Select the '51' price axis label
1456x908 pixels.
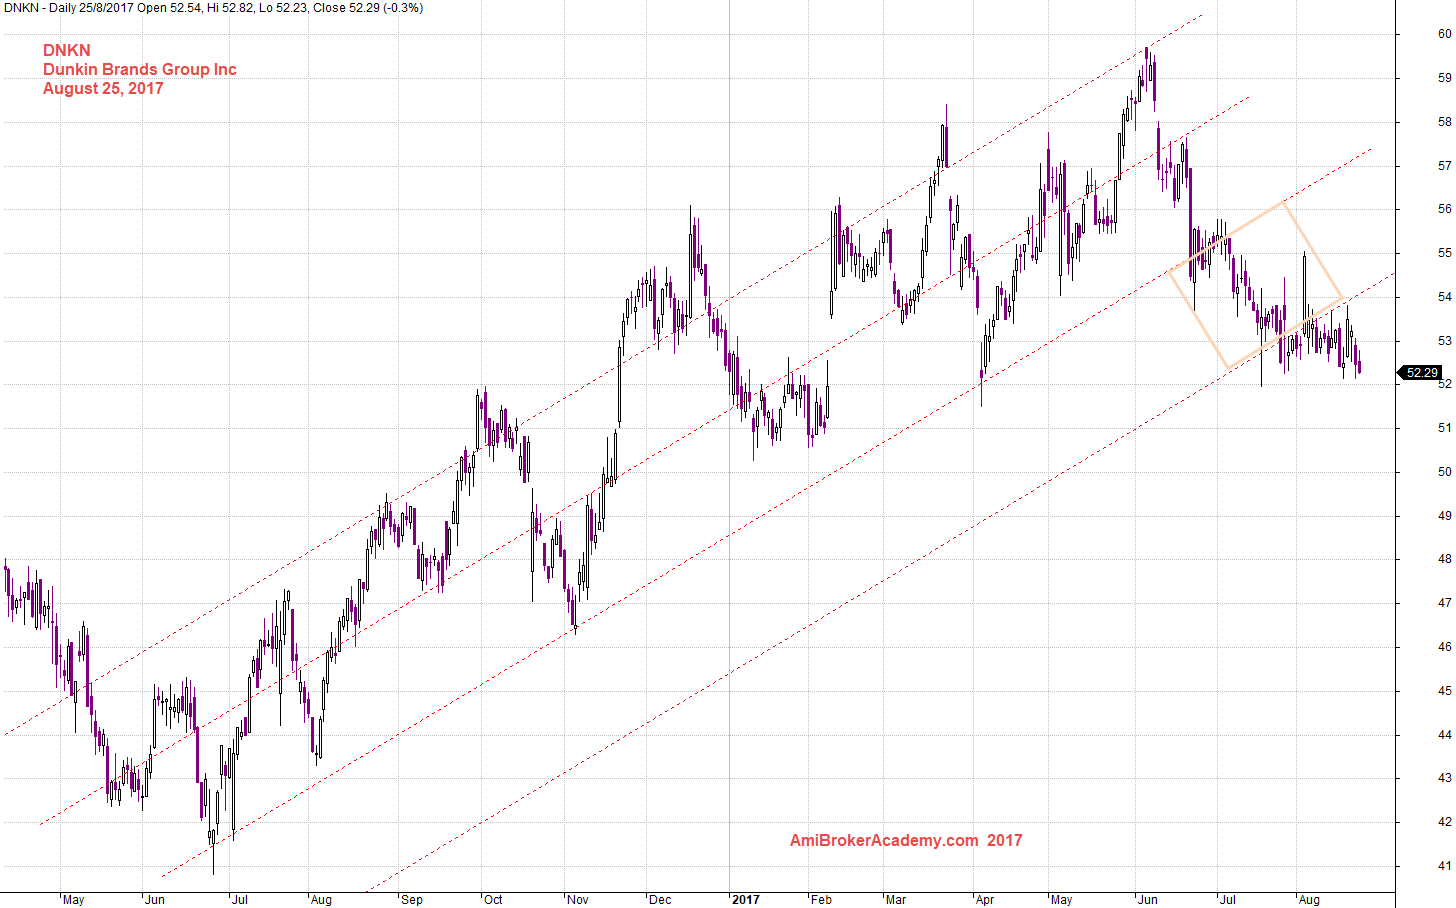1444,428
